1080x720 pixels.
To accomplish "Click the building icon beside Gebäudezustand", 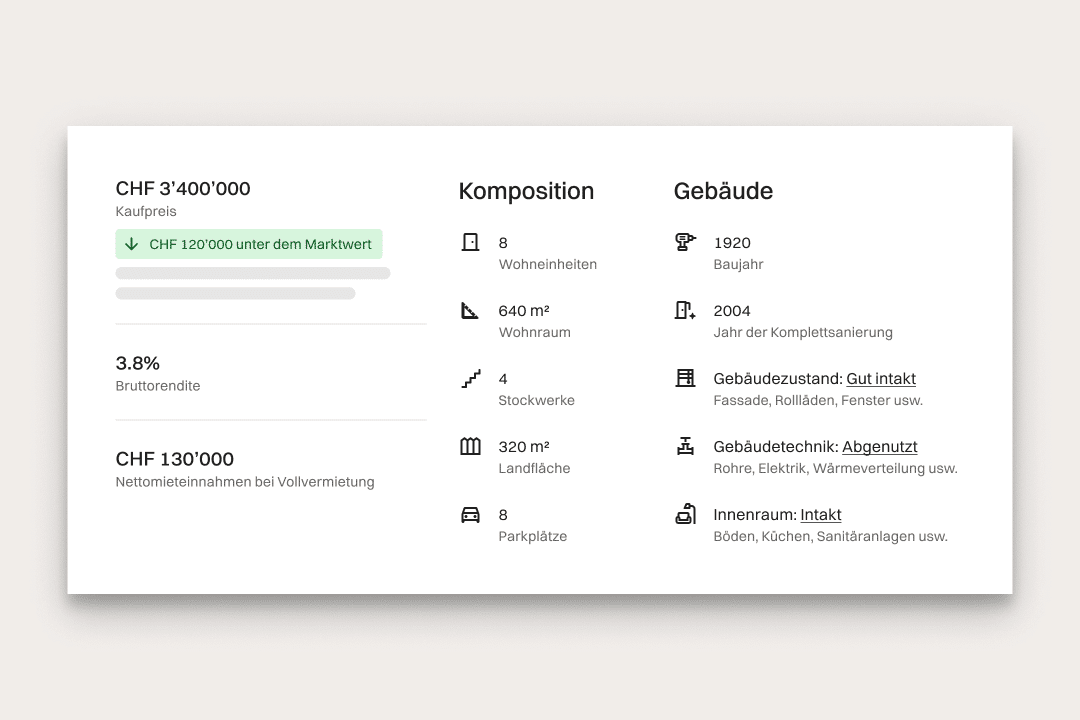I will tap(685, 378).
